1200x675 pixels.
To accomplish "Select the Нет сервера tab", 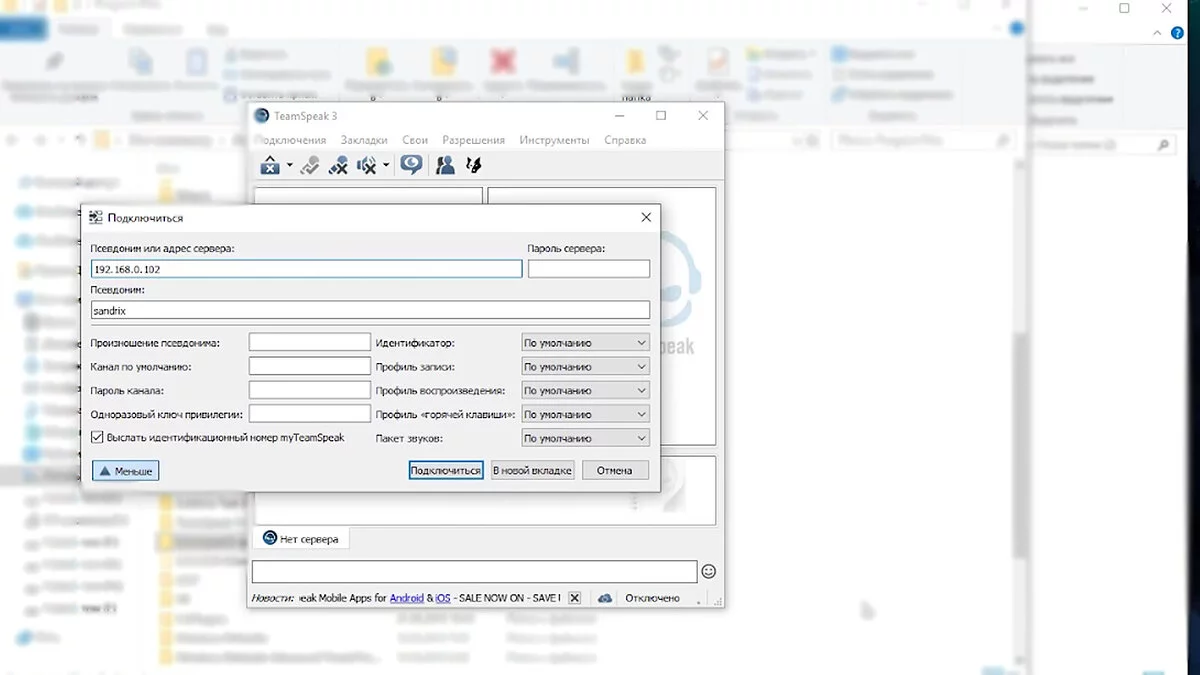I will 302,539.
